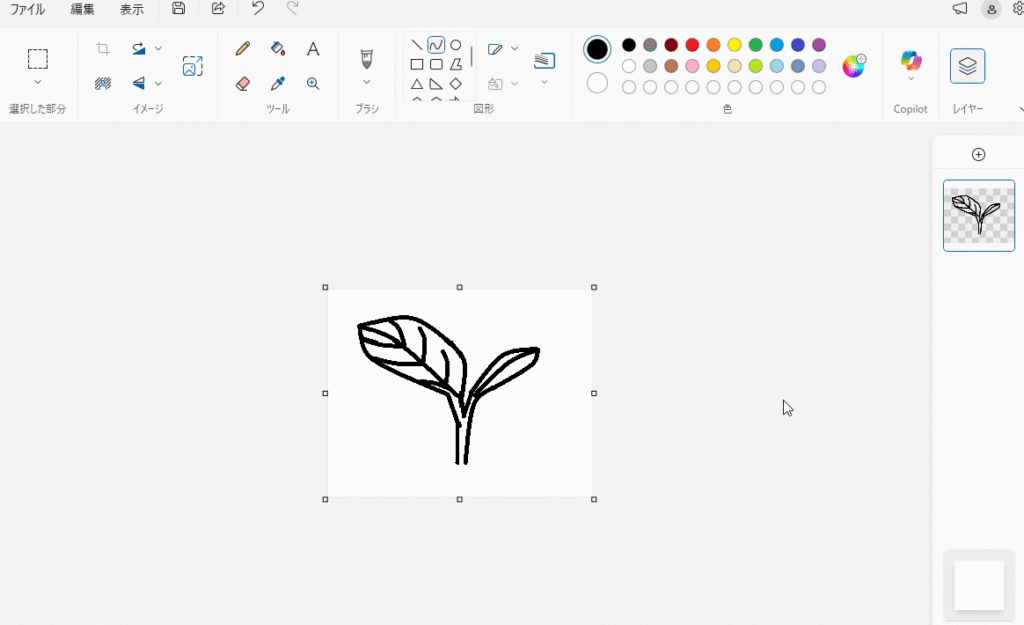The image size is (1024, 625).
Task: Select the Fill bucket tool
Action: coord(278,48)
